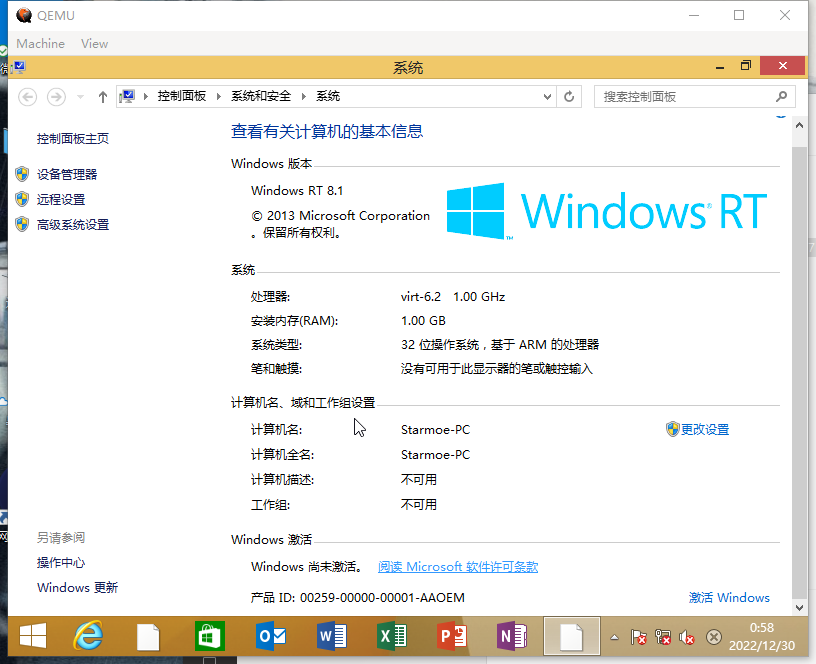Click 更改设置 link

coord(705,429)
